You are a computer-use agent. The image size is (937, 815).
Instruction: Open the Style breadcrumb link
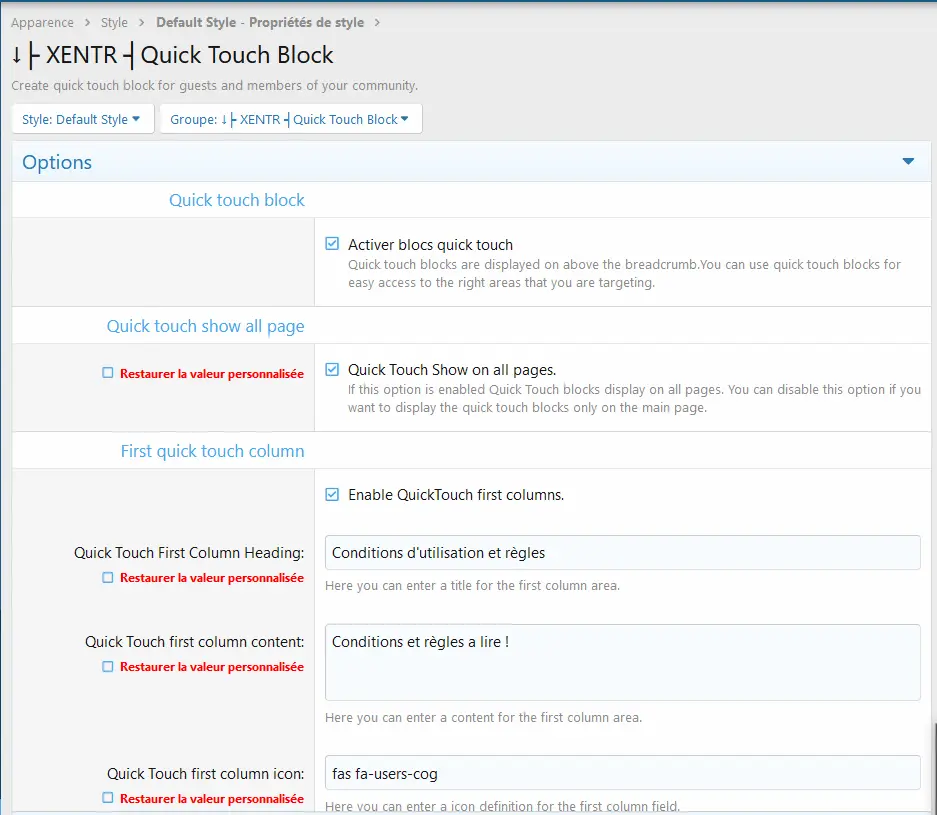pos(114,22)
